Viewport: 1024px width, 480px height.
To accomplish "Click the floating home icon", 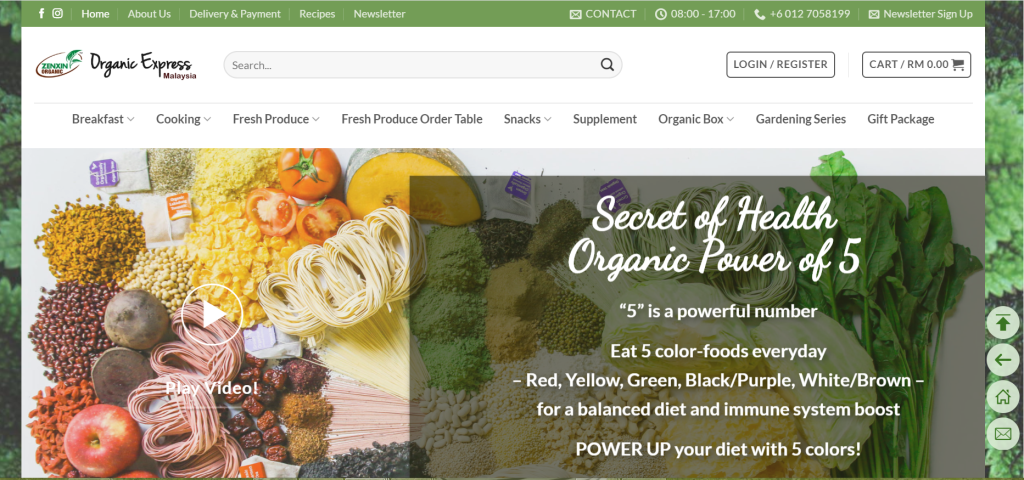I will pyautogui.click(x=1002, y=396).
